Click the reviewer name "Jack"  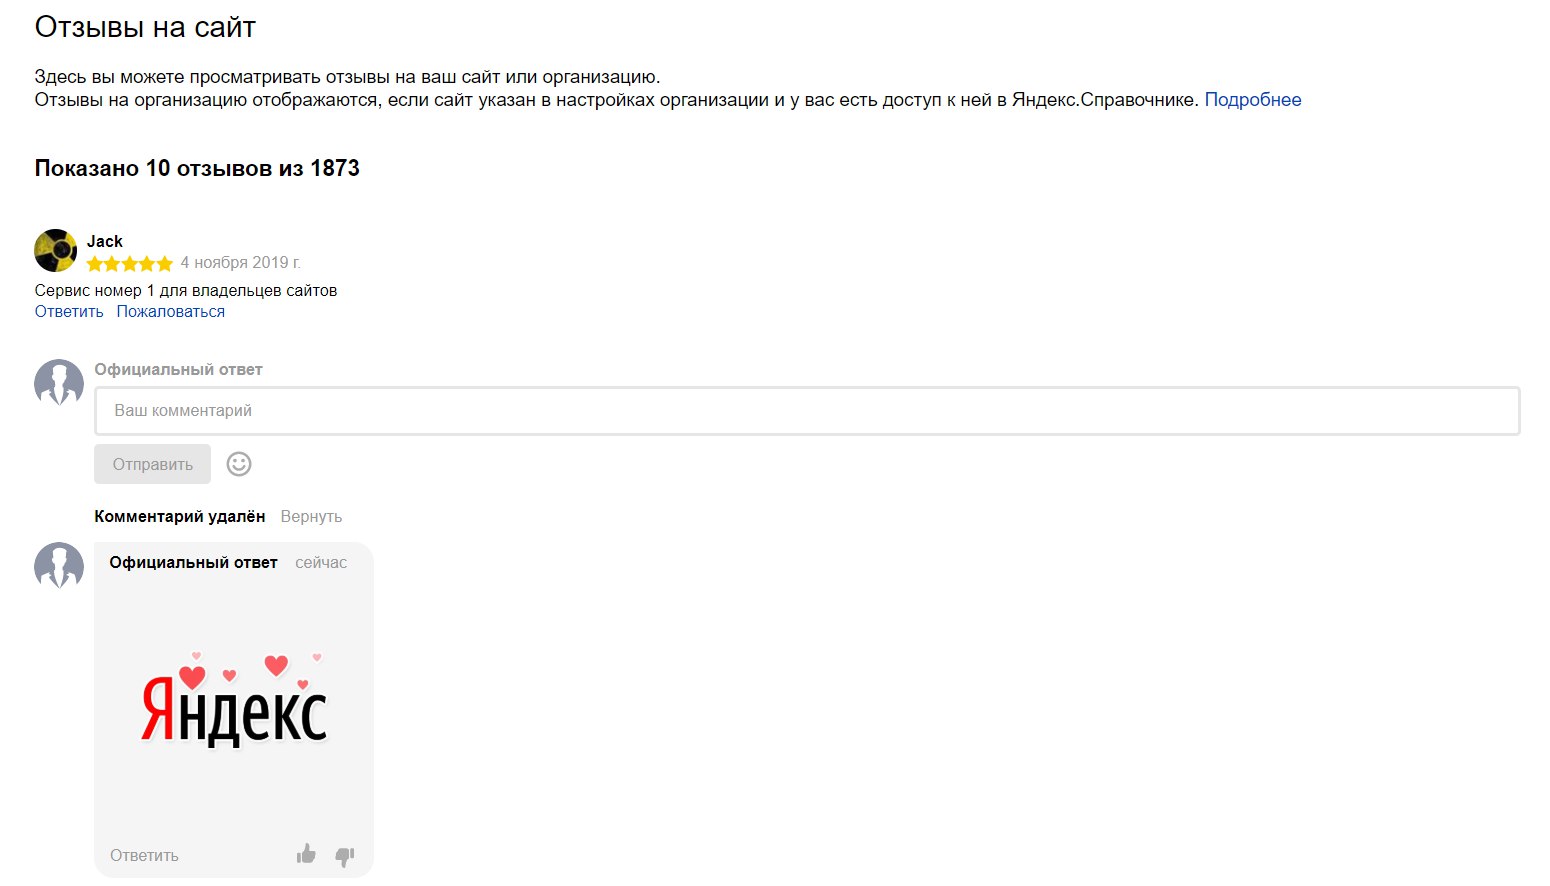tap(105, 241)
